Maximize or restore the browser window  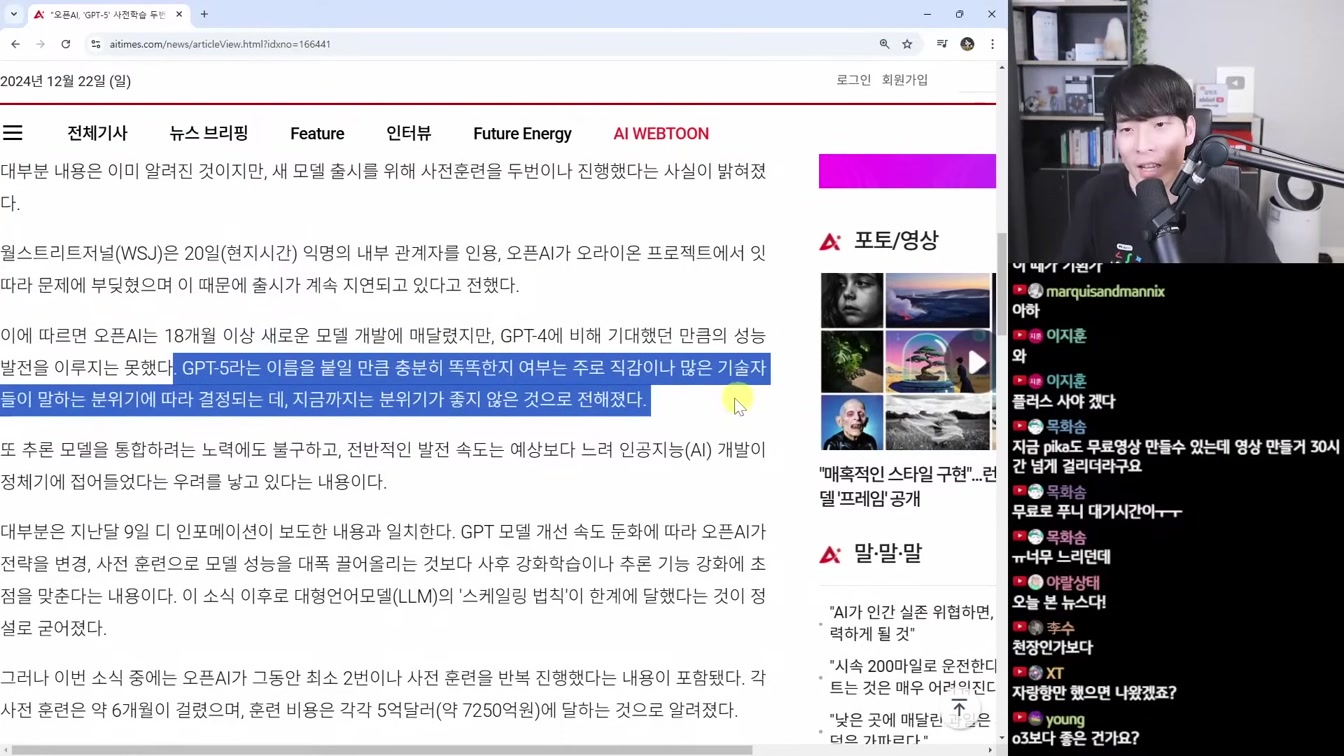(x=959, y=14)
